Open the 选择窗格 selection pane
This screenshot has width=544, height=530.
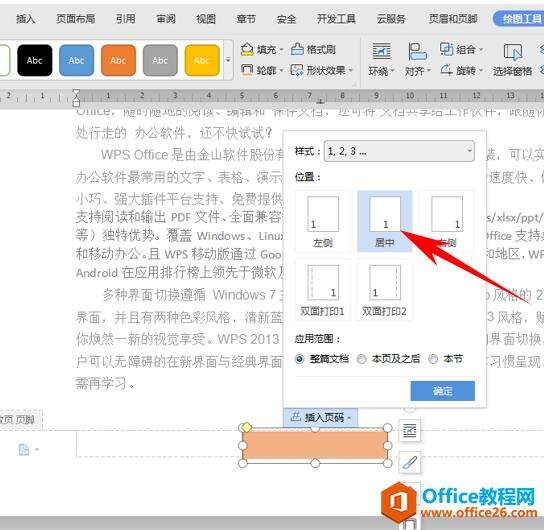point(513,60)
